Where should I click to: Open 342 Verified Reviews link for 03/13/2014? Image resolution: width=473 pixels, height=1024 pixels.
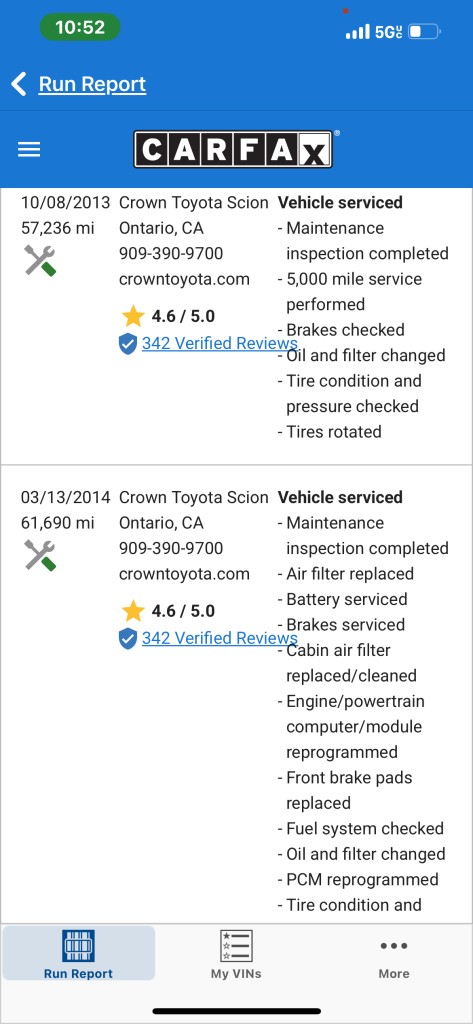[x=220, y=638]
